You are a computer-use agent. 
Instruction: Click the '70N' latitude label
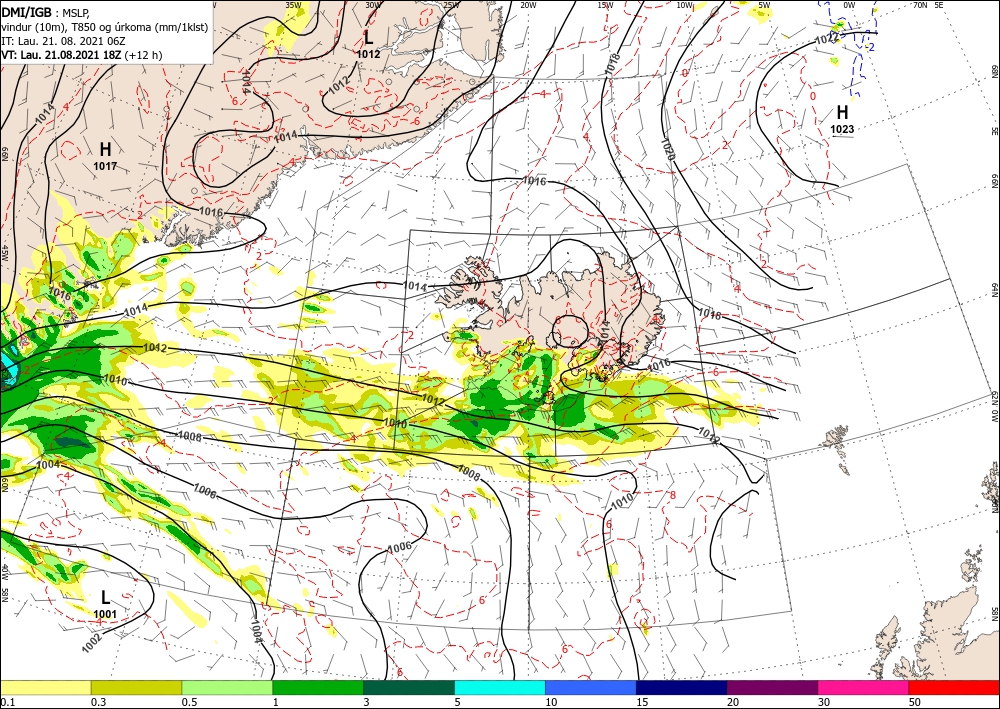[920, 5]
